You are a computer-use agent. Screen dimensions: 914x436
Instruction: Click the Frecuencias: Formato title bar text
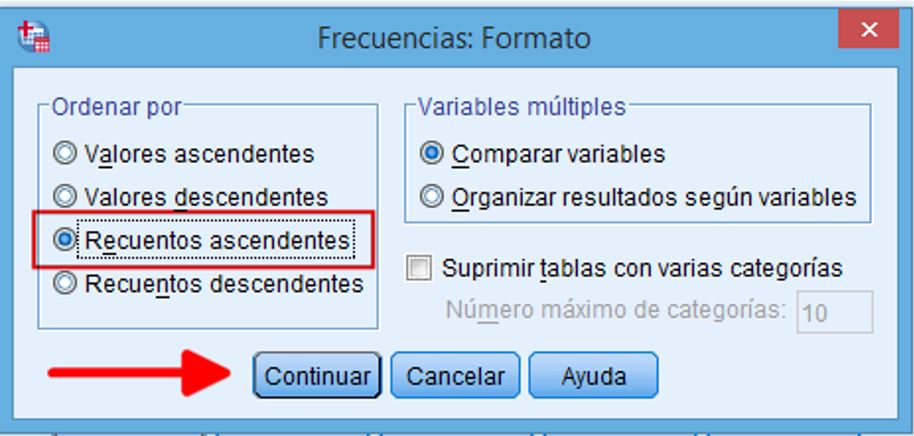point(454,38)
